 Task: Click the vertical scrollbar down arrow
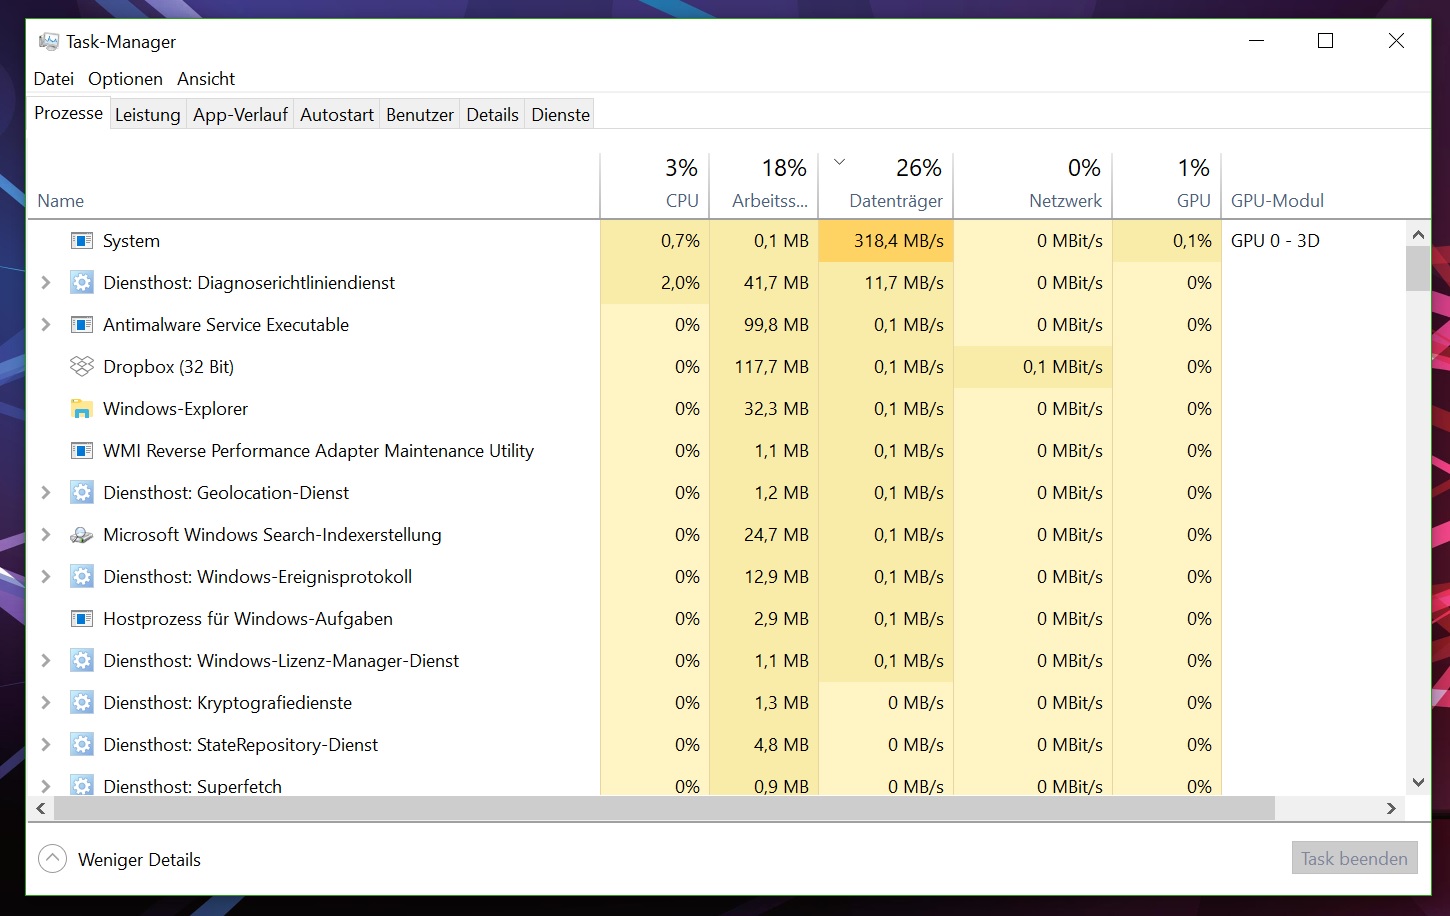click(1418, 782)
